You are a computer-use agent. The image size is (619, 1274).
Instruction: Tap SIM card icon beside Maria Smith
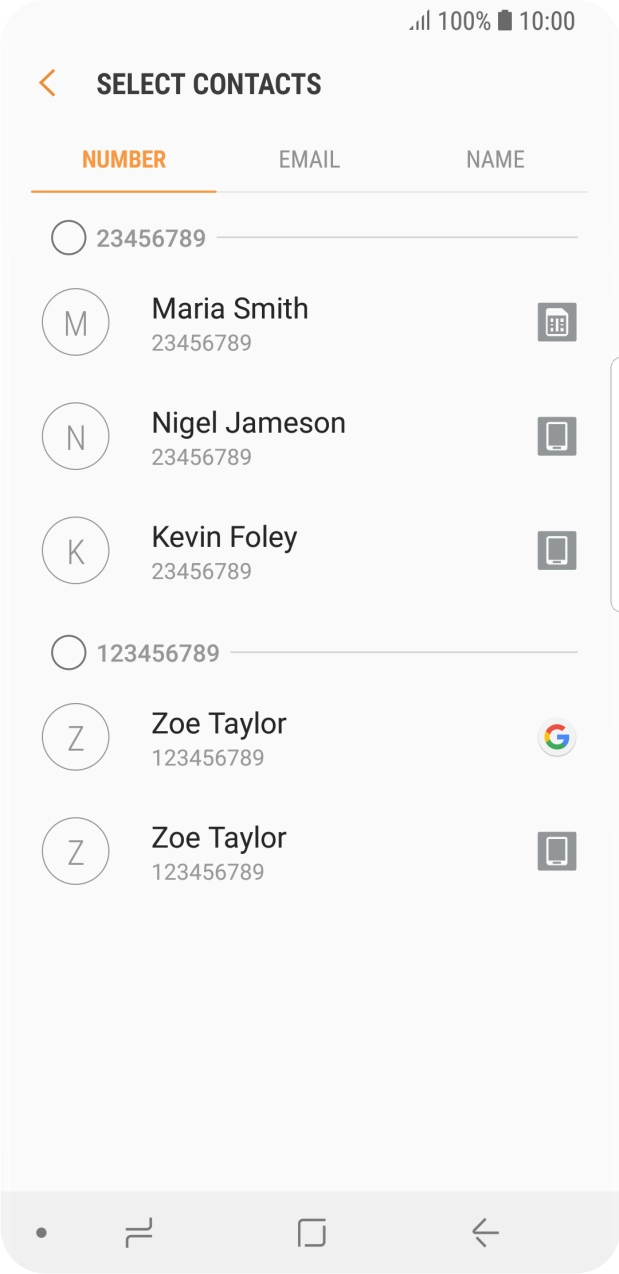click(x=557, y=323)
